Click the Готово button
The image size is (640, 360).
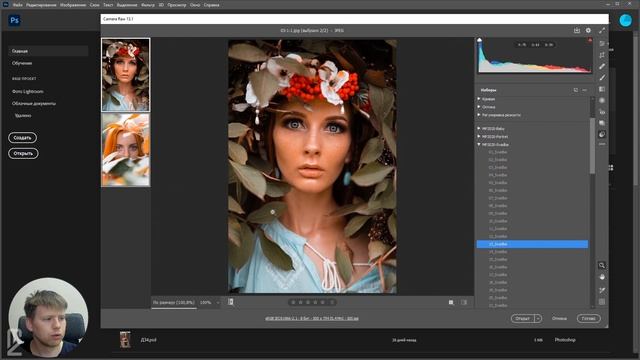pyautogui.click(x=589, y=318)
